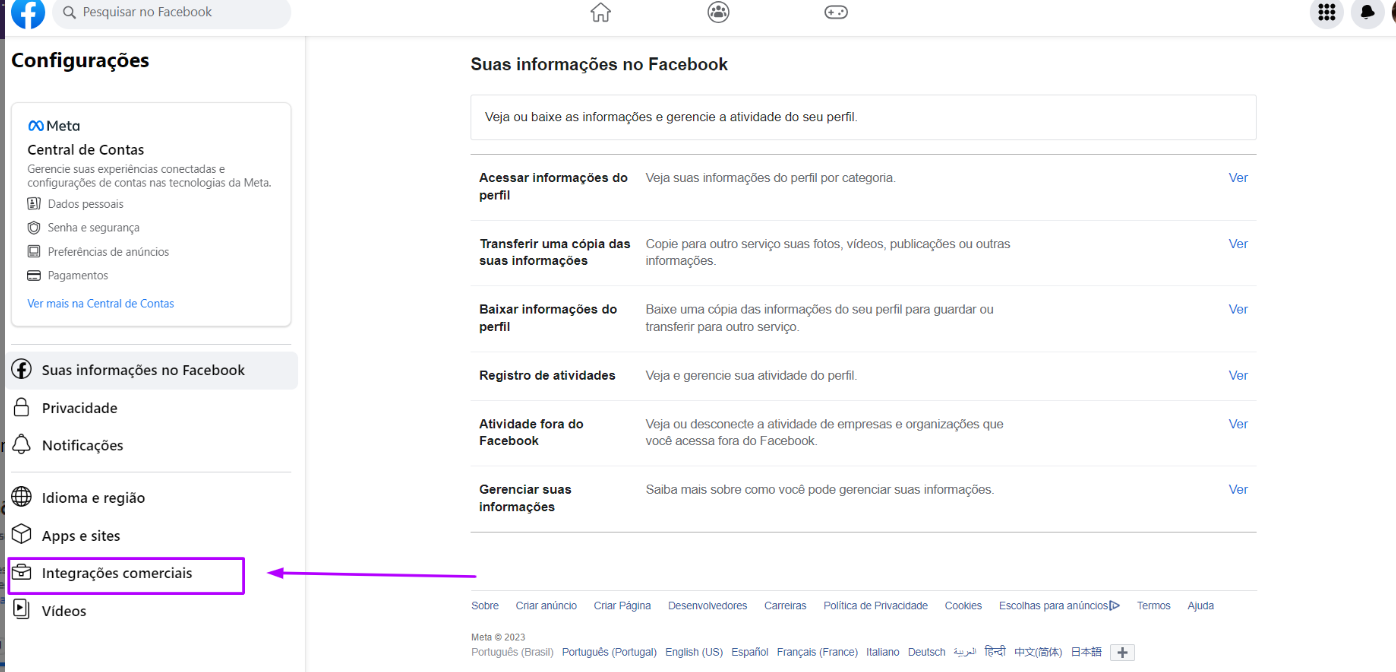Viewport: 1396px width, 672px height.
Task: Click the Escolhas para anúncios triangle icon
Action: pyautogui.click(x=1115, y=605)
